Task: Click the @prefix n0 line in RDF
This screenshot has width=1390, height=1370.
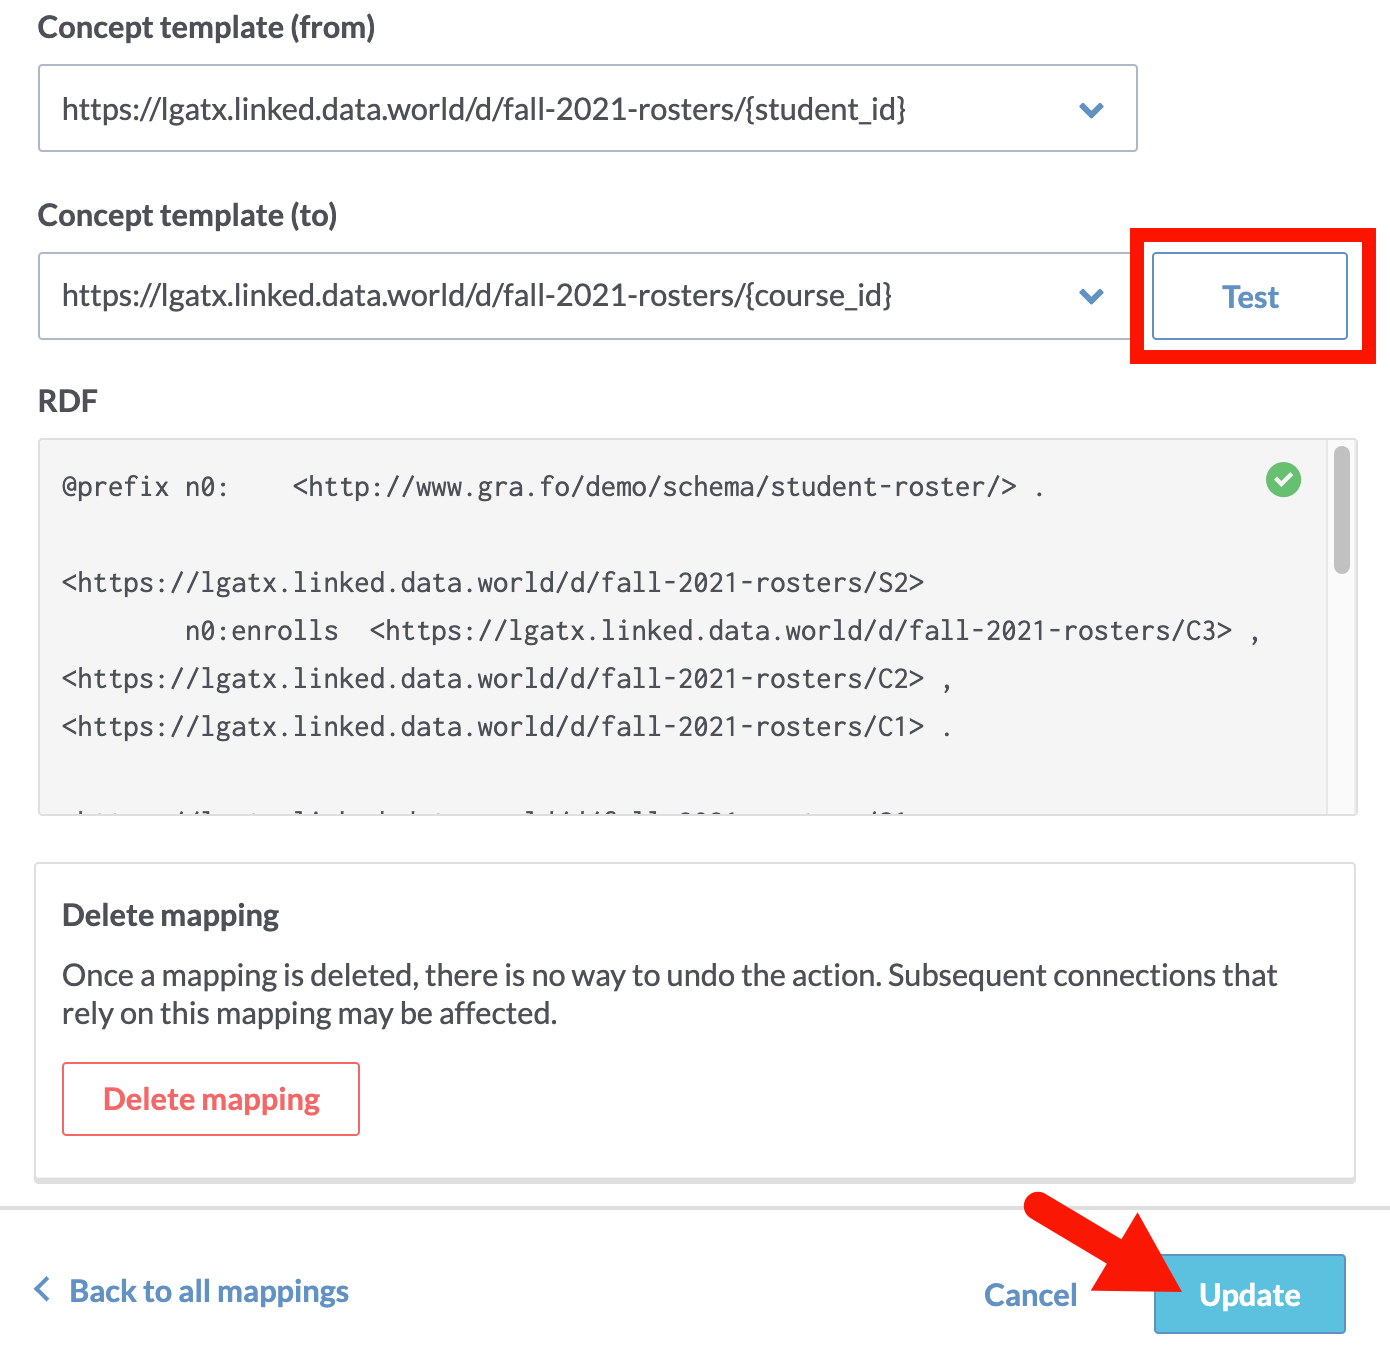Action: tap(553, 487)
